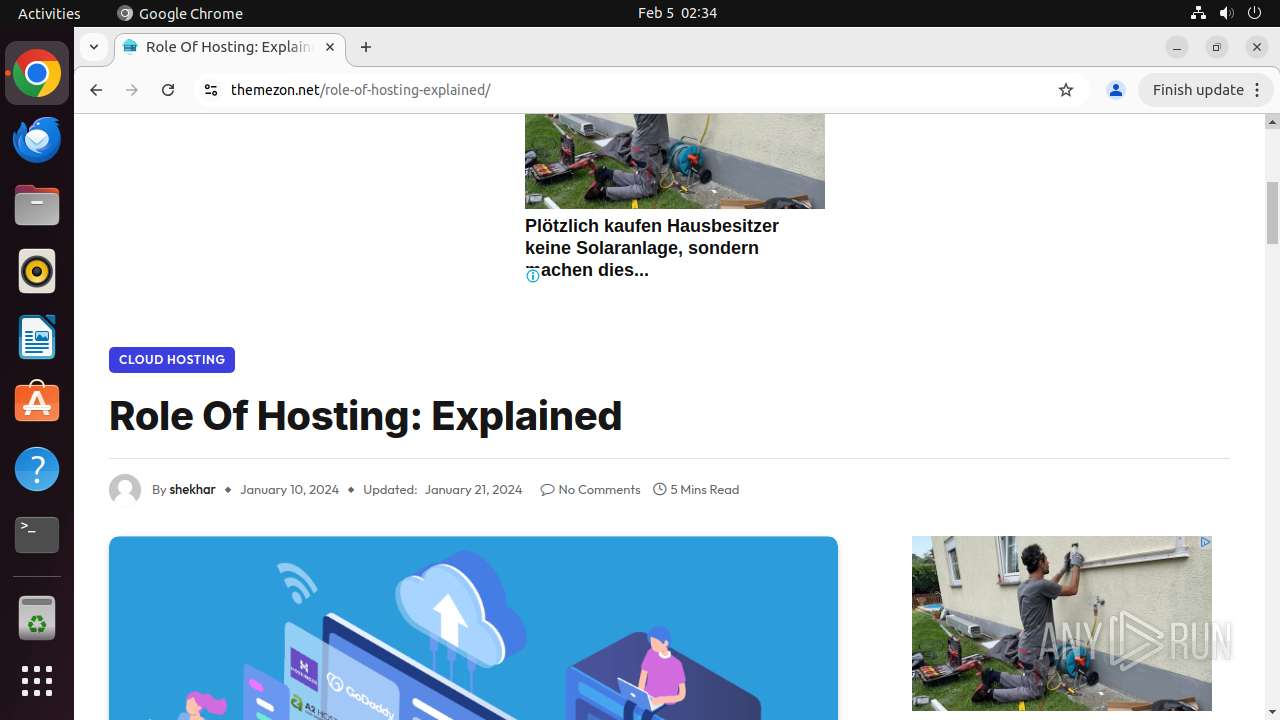This screenshot has width=1280, height=720.
Task: Open the Help icon in dock
Action: [x=37, y=469]
